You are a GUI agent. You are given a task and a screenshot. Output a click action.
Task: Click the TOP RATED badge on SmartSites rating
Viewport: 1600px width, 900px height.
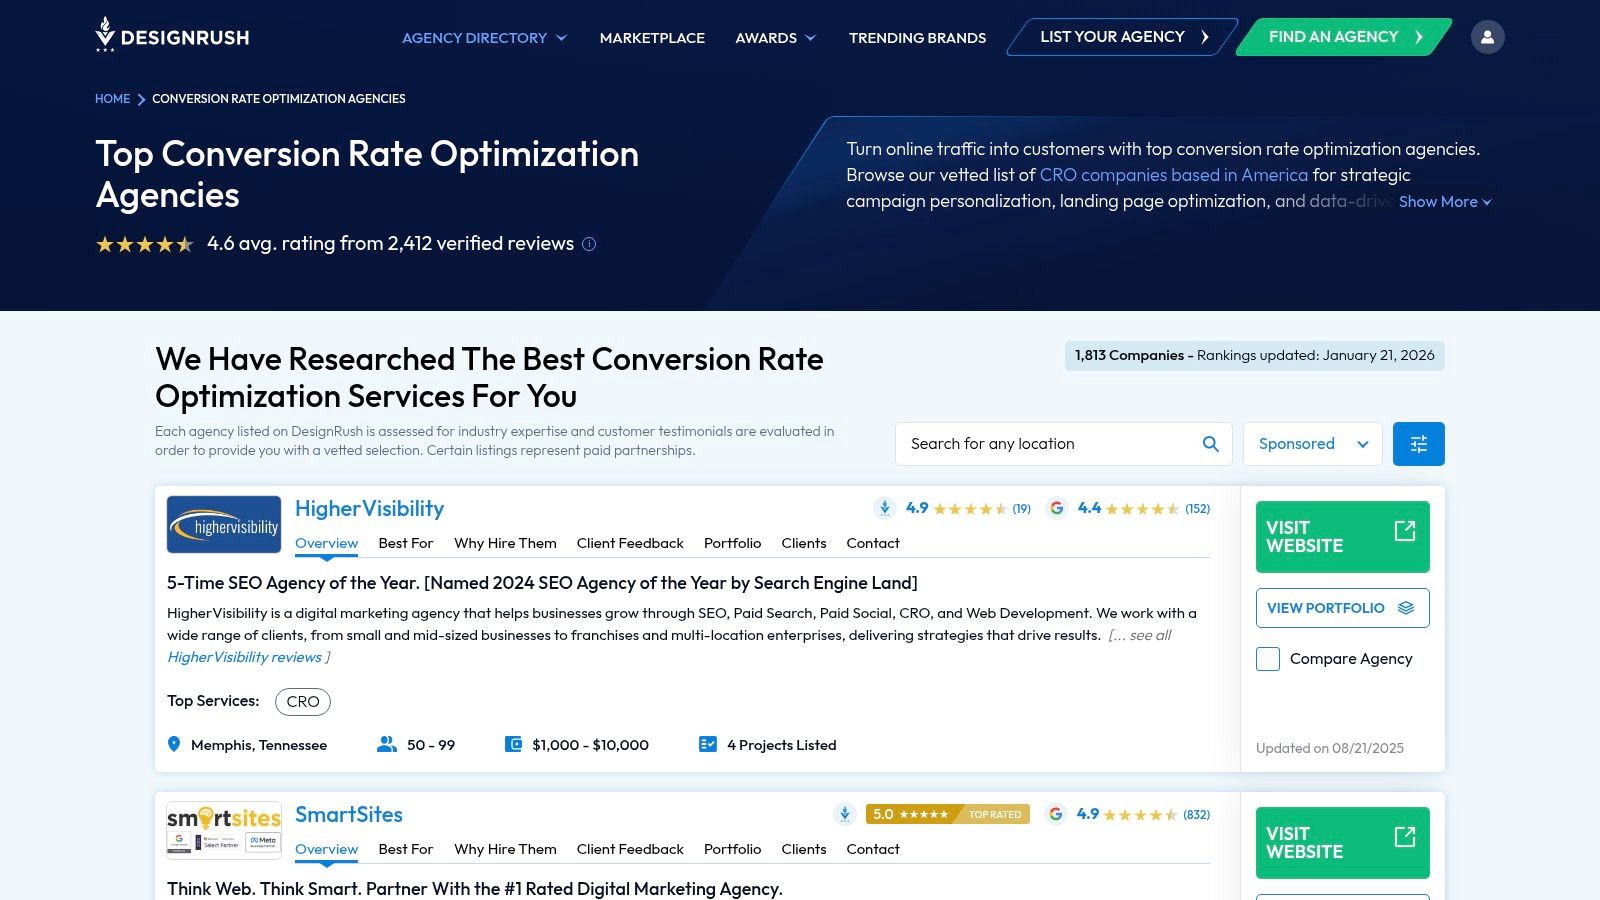click(995, 814)
